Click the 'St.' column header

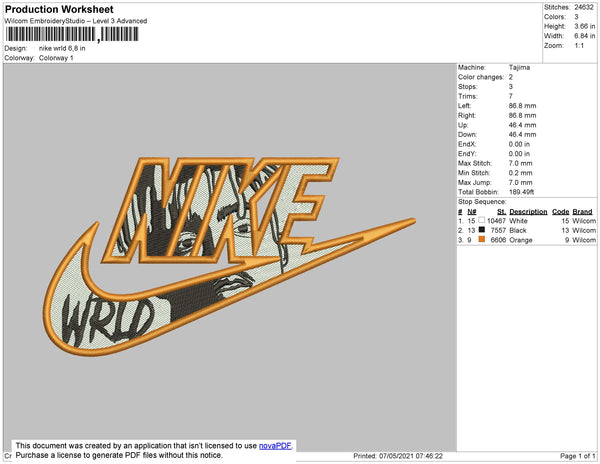501,212
